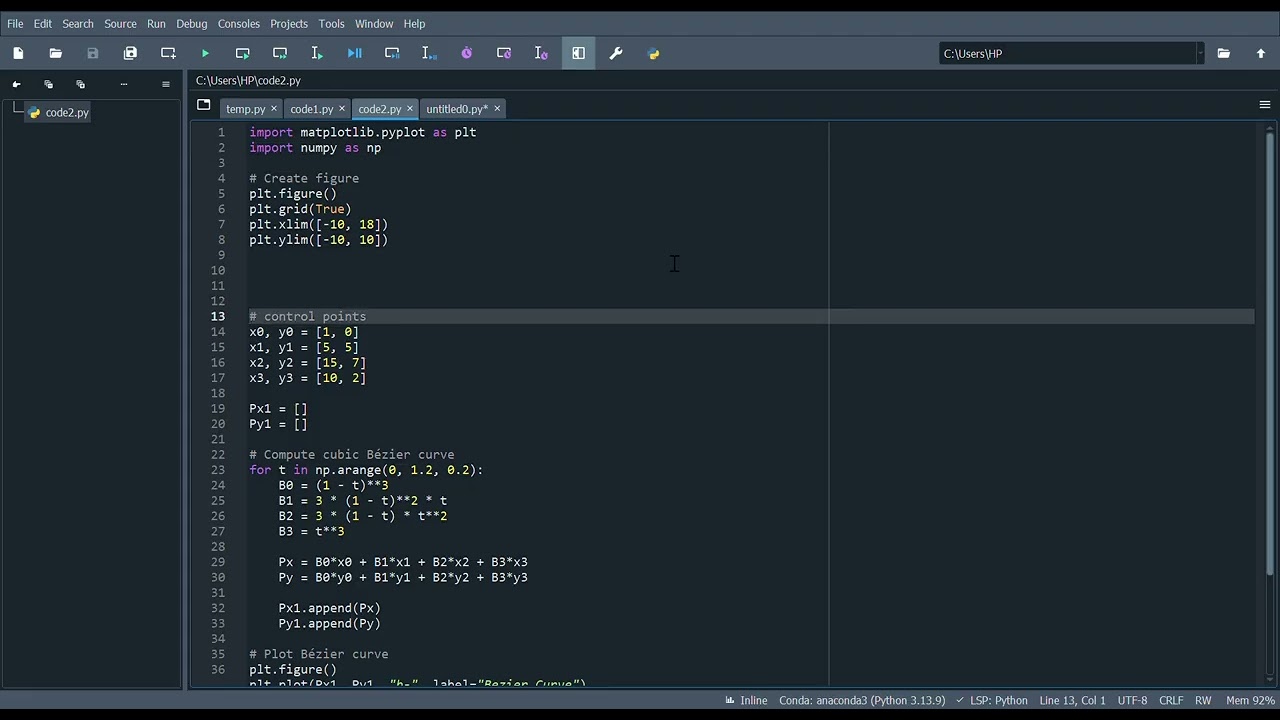Click the C:\Users\HP\code2.py path label
Screen dimensions: 1280x720
click(248, 81)
